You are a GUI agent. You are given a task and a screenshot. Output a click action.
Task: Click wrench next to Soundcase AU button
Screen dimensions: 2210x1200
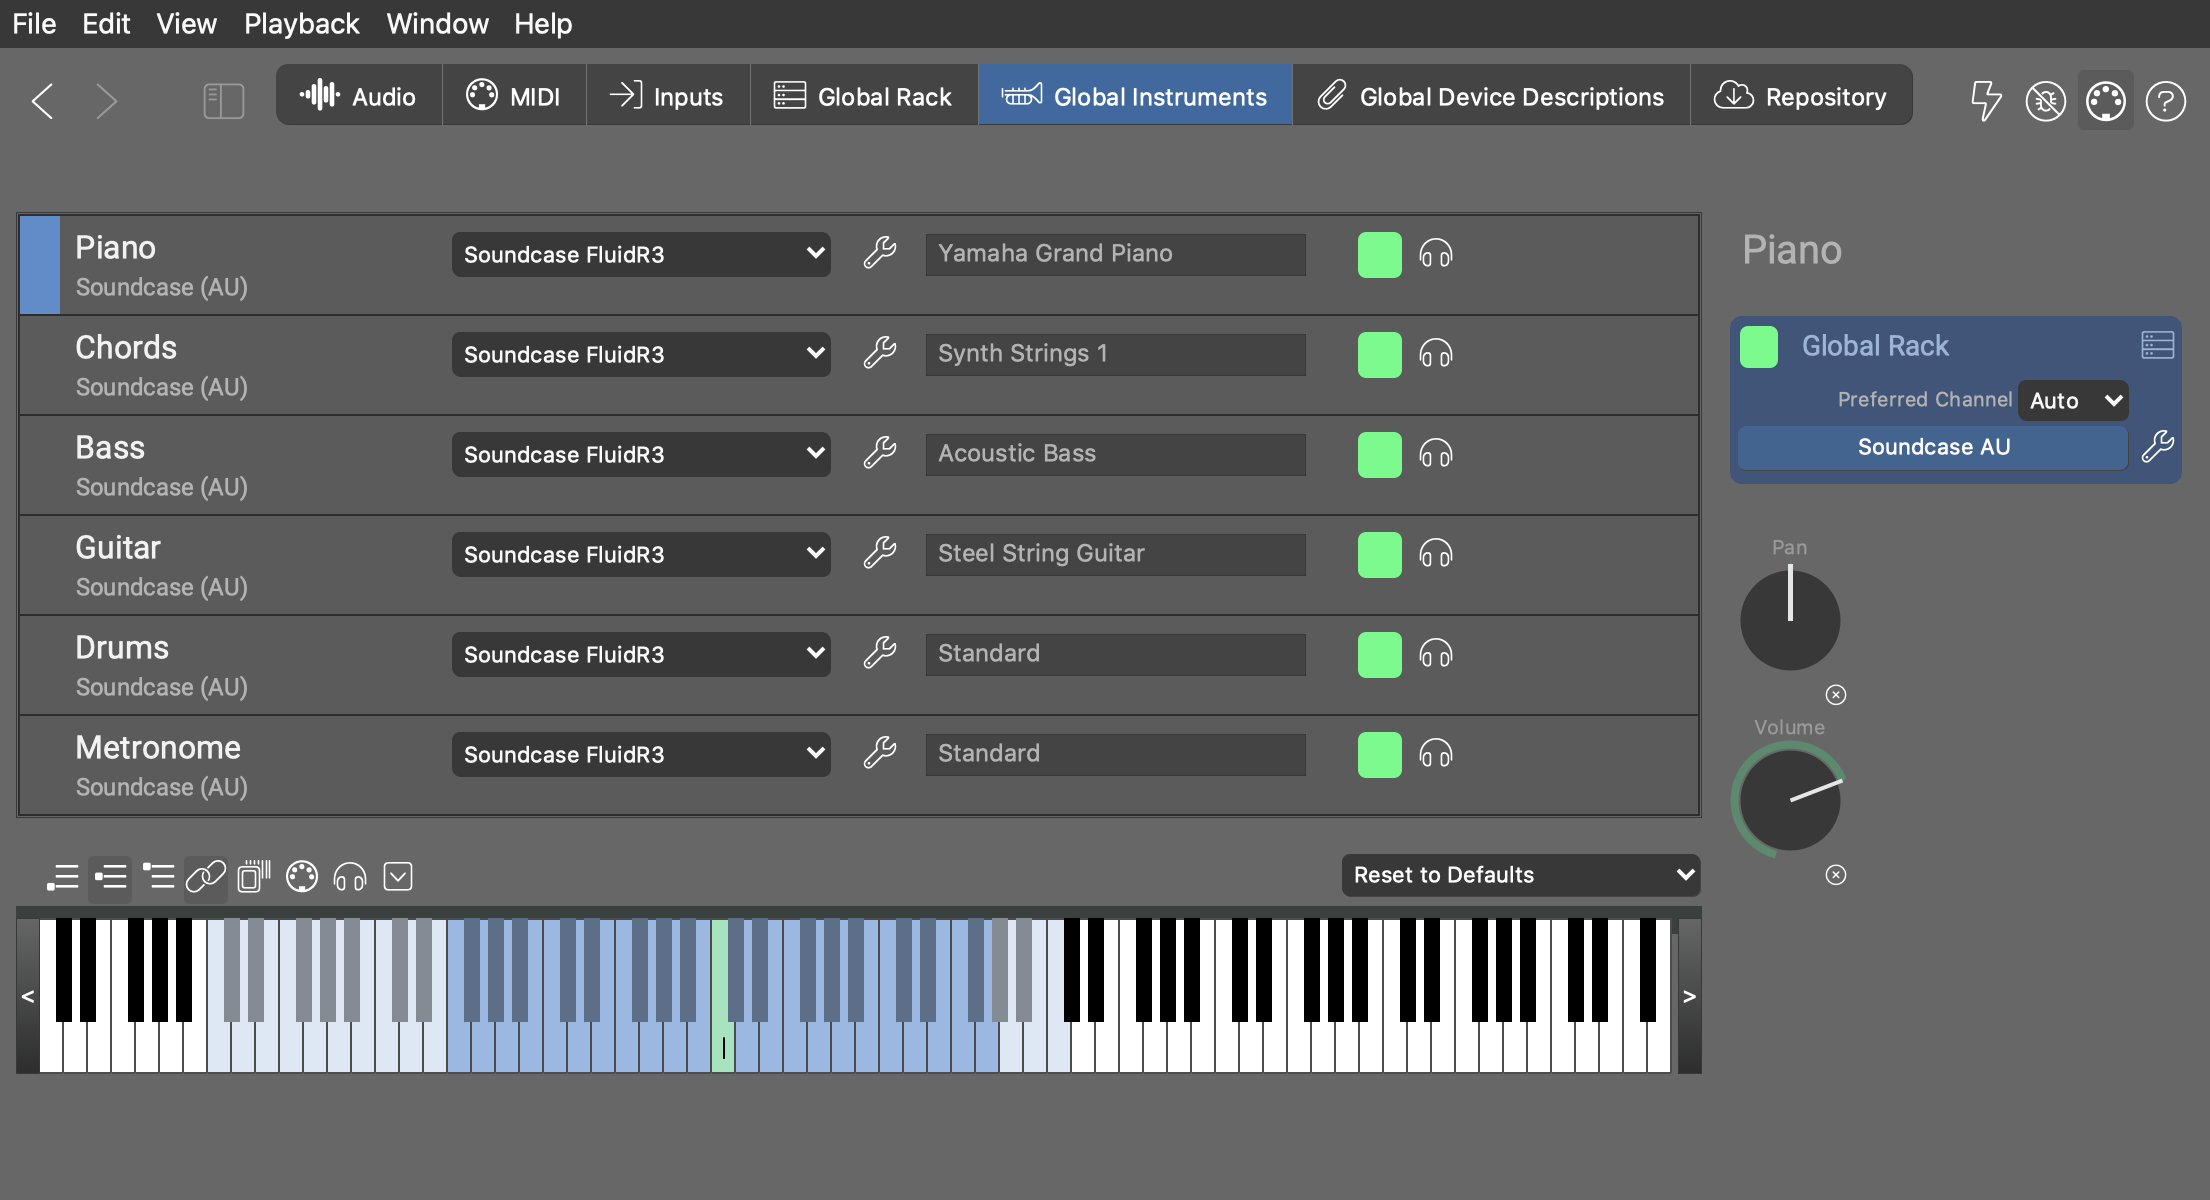(2157, 446)
